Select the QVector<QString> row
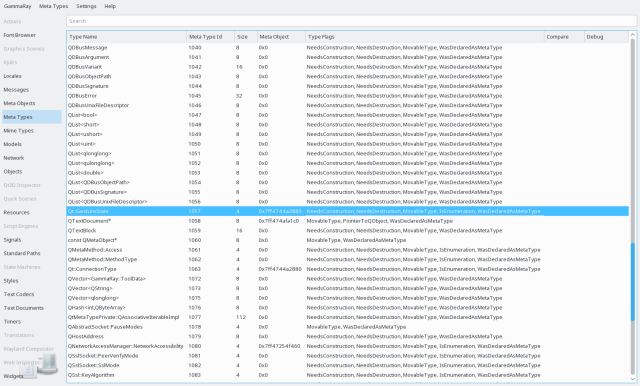The height and width of the screenshot is (386, 640). (347, 288)
